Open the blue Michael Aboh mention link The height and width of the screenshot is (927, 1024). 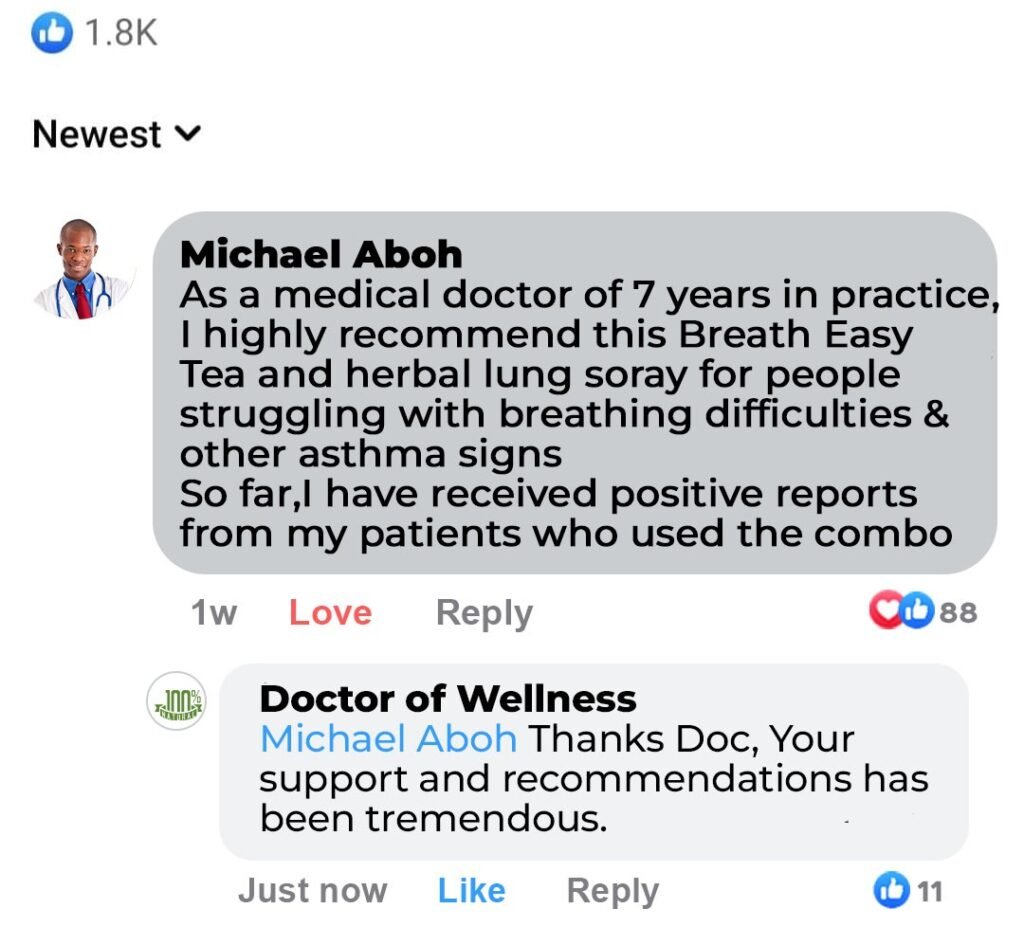388,739
